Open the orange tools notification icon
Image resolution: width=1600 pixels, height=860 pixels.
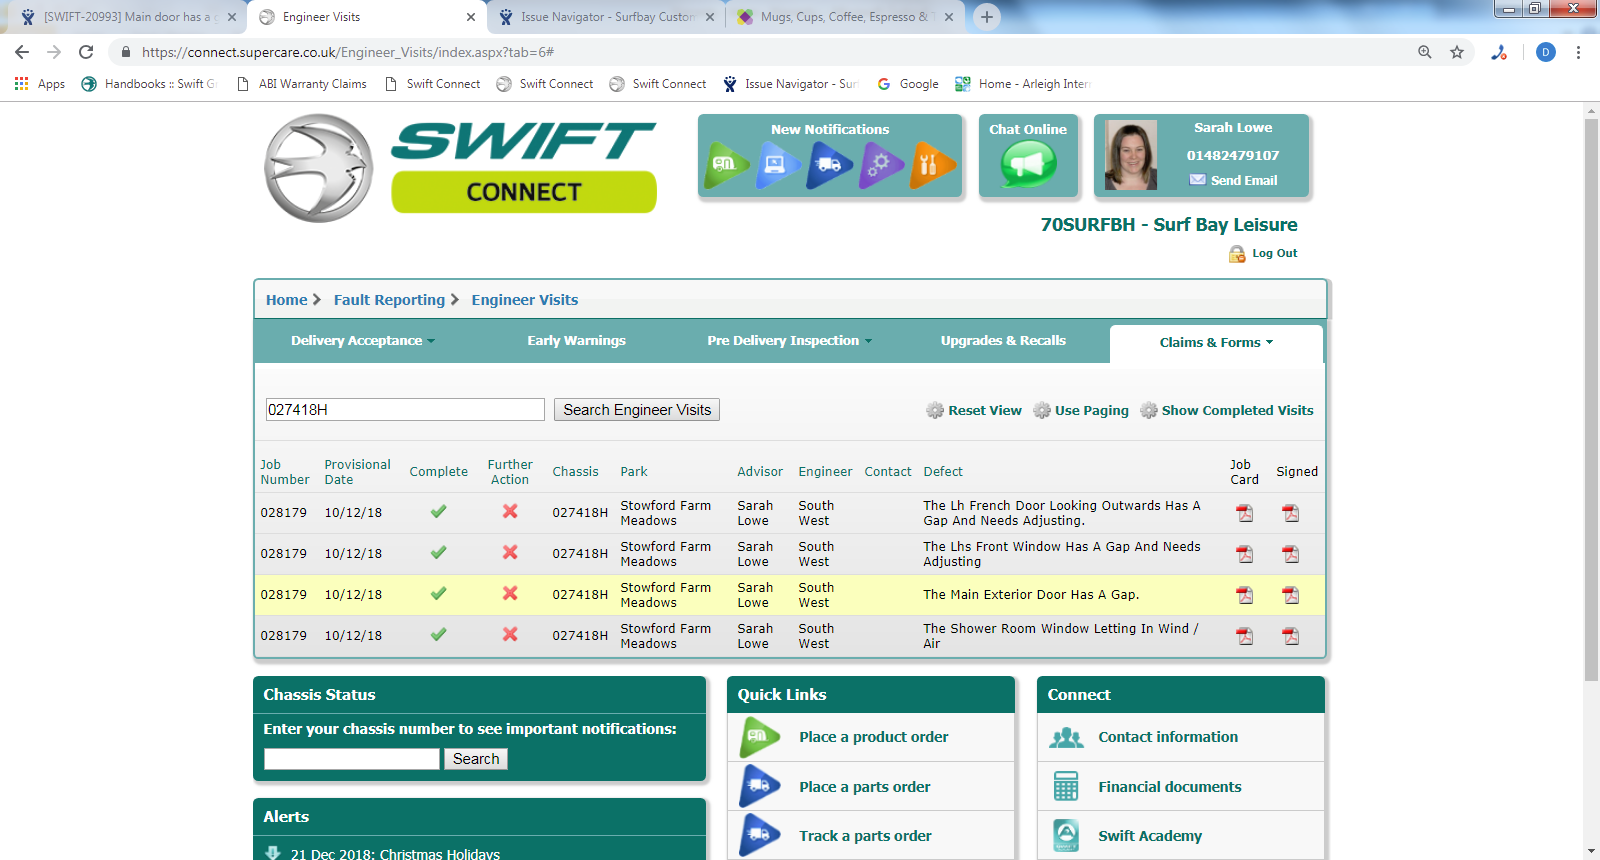(931, 165)
